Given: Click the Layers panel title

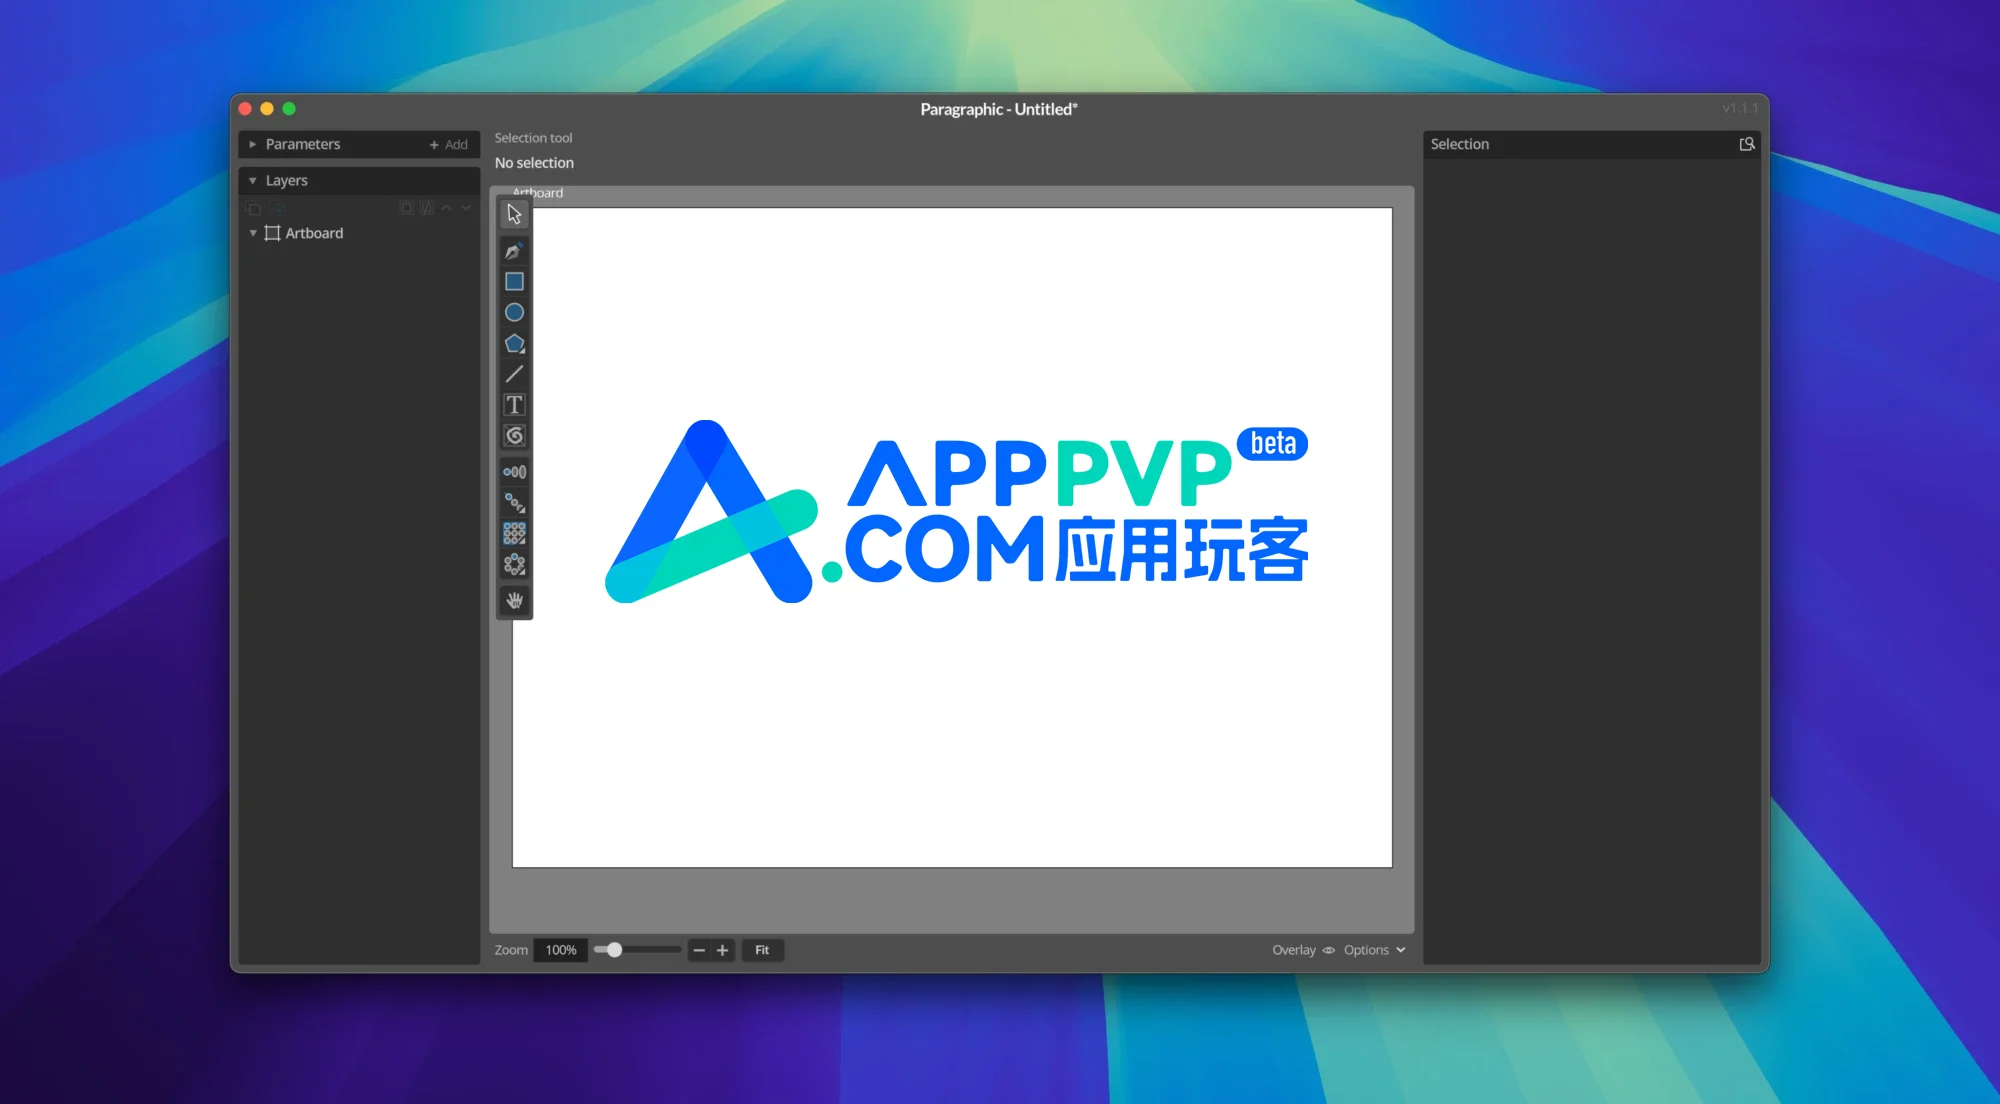Looking at the screenshot, I should [287, 181].
